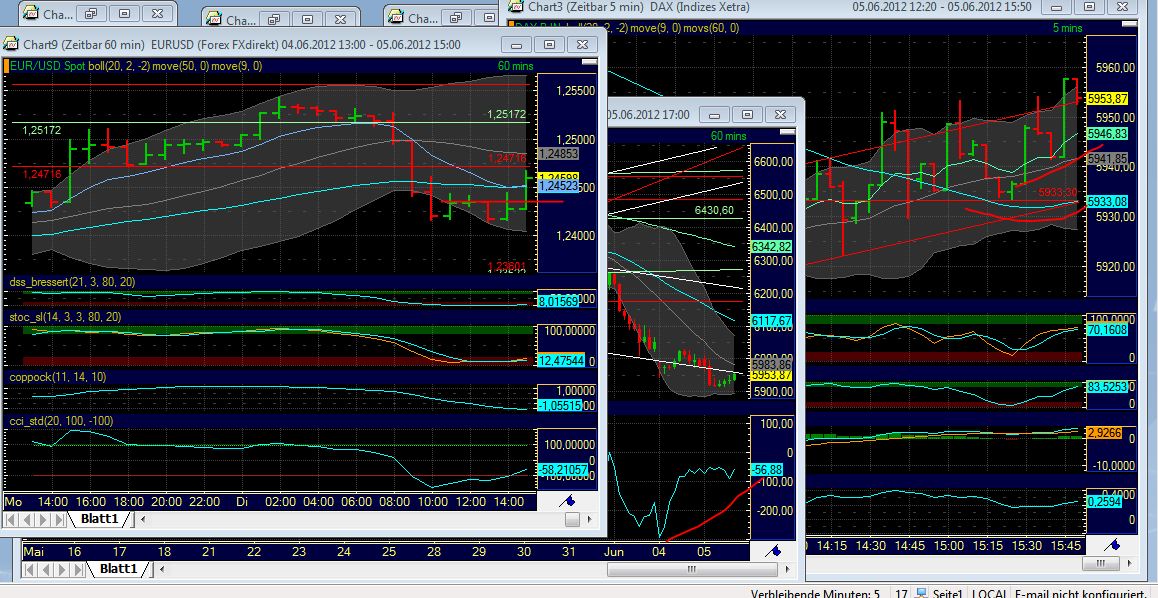Screen dimensions: 1158x598
Task: Select the quill icon on the 5-min DAX chart
Action: pos(1112,547)
